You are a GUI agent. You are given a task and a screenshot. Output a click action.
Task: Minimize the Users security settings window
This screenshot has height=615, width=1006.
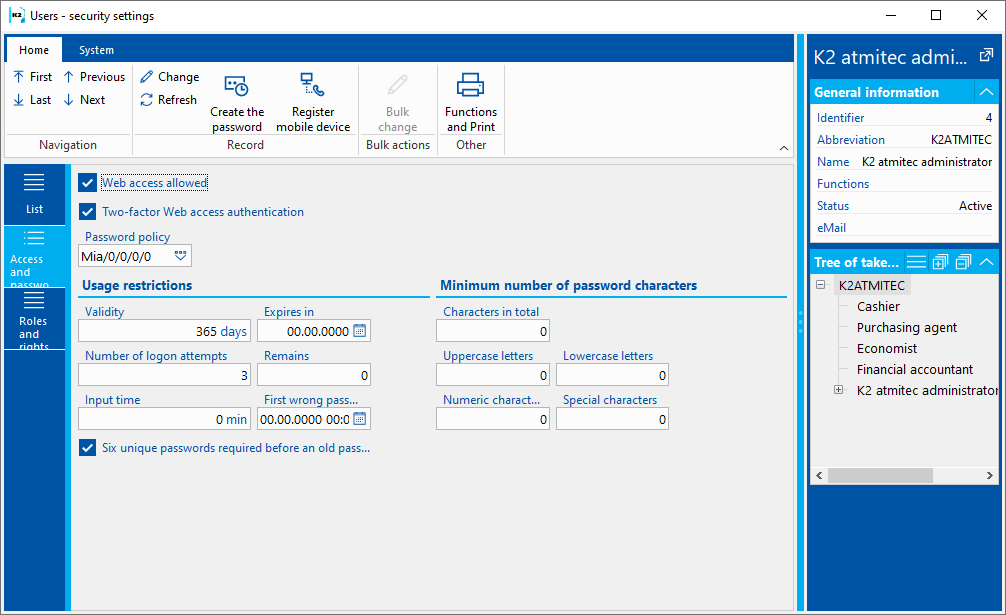click(x=891, y=15)
